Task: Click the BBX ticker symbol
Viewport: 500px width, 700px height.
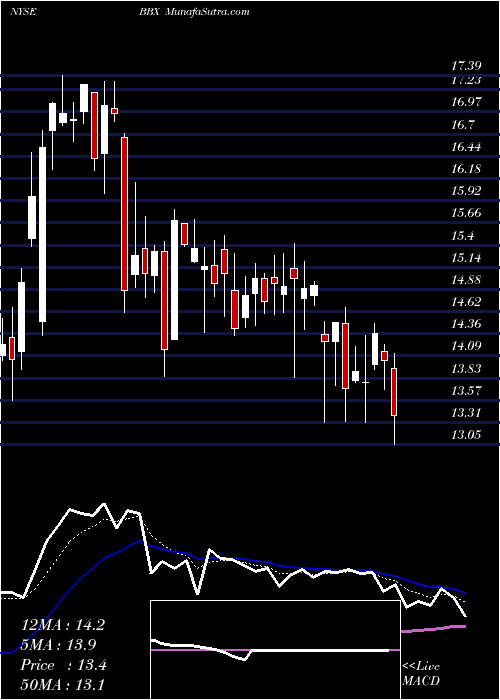Action: (x=150, y=12)
